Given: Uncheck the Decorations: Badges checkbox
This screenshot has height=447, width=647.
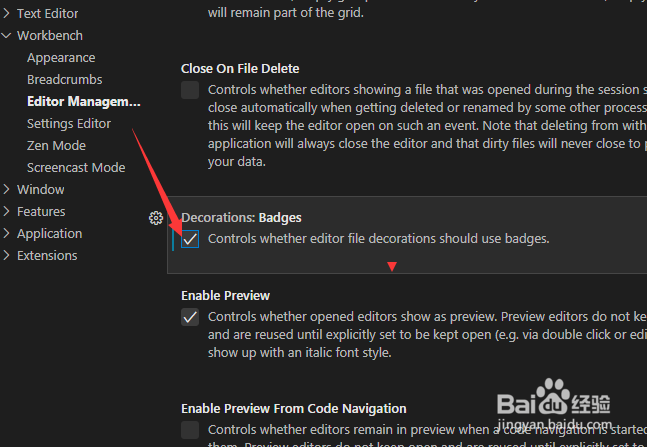Looking at the screenshot, I should click(190, 239).
